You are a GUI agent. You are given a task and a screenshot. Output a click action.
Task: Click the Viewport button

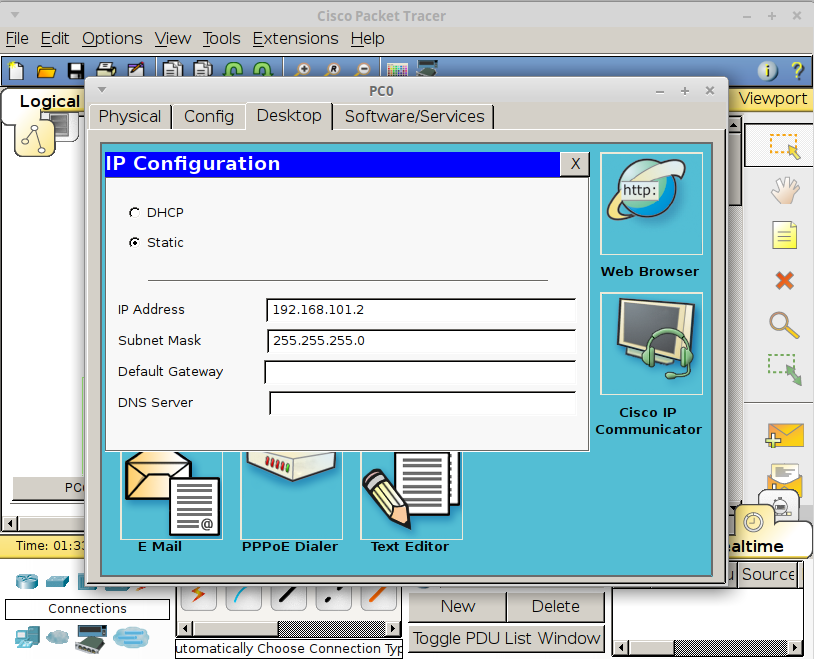[772, 99]
